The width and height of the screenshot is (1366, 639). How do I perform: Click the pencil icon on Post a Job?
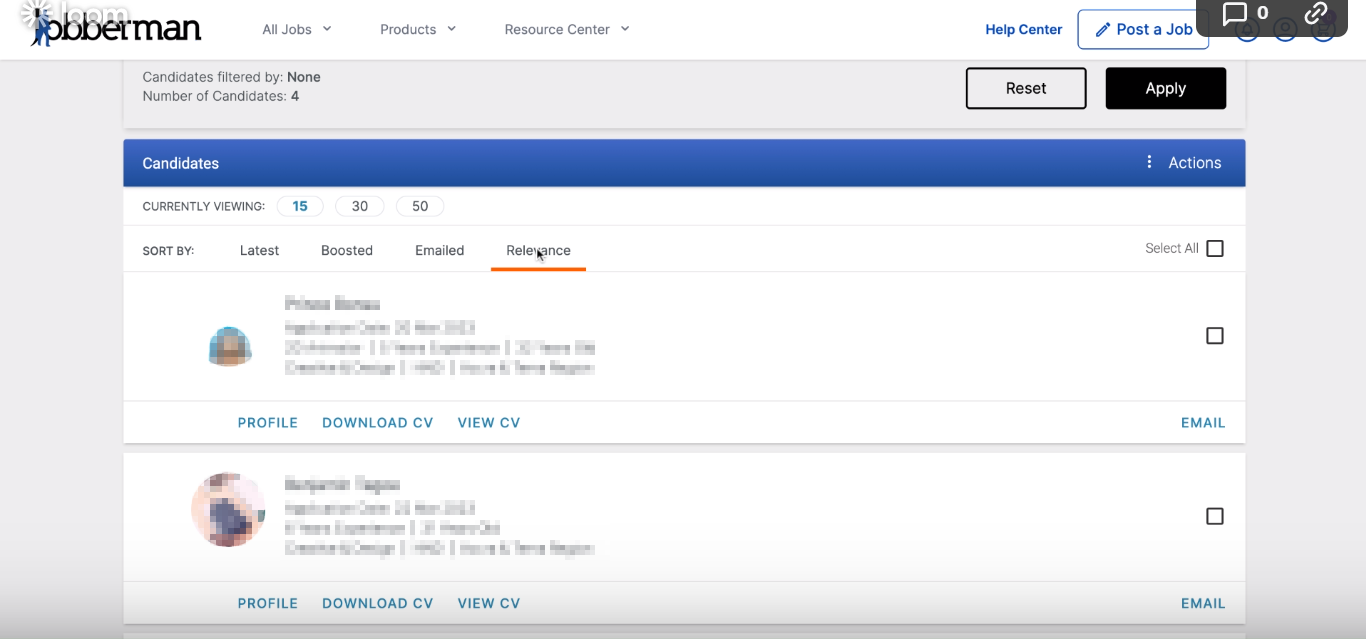(1103, 29)
